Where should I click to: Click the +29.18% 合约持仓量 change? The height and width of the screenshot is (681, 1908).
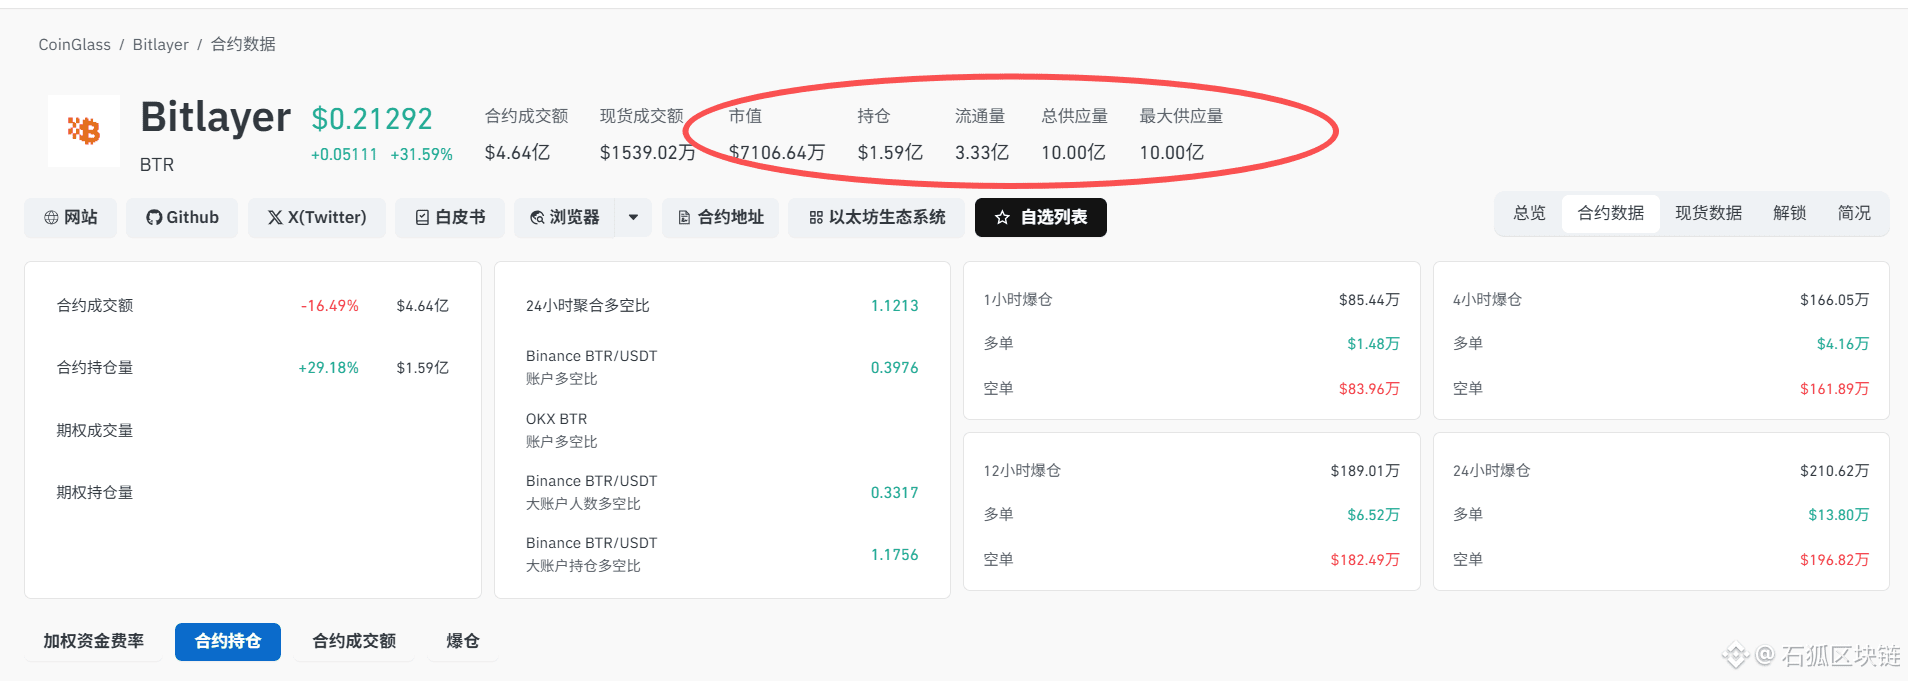coord(329,368)
